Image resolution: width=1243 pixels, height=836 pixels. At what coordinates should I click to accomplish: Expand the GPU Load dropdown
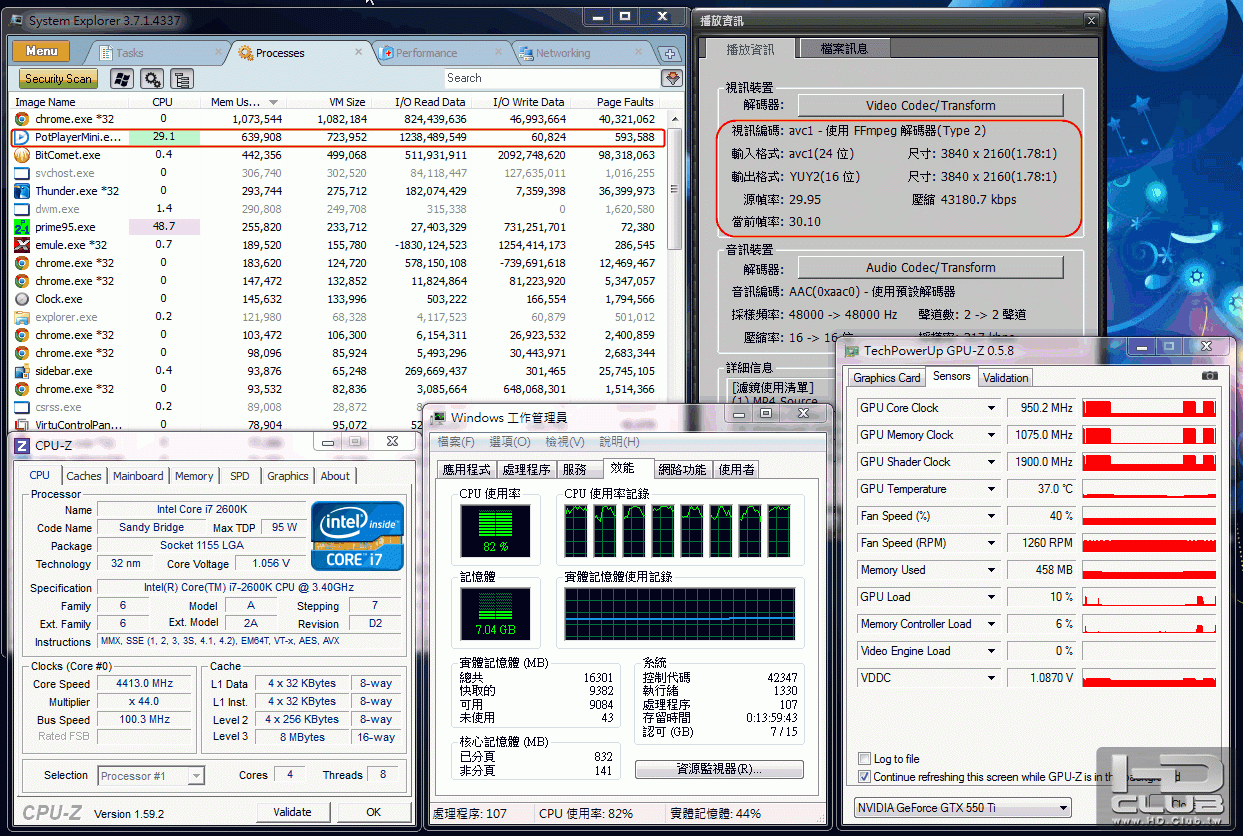point(991,597)
